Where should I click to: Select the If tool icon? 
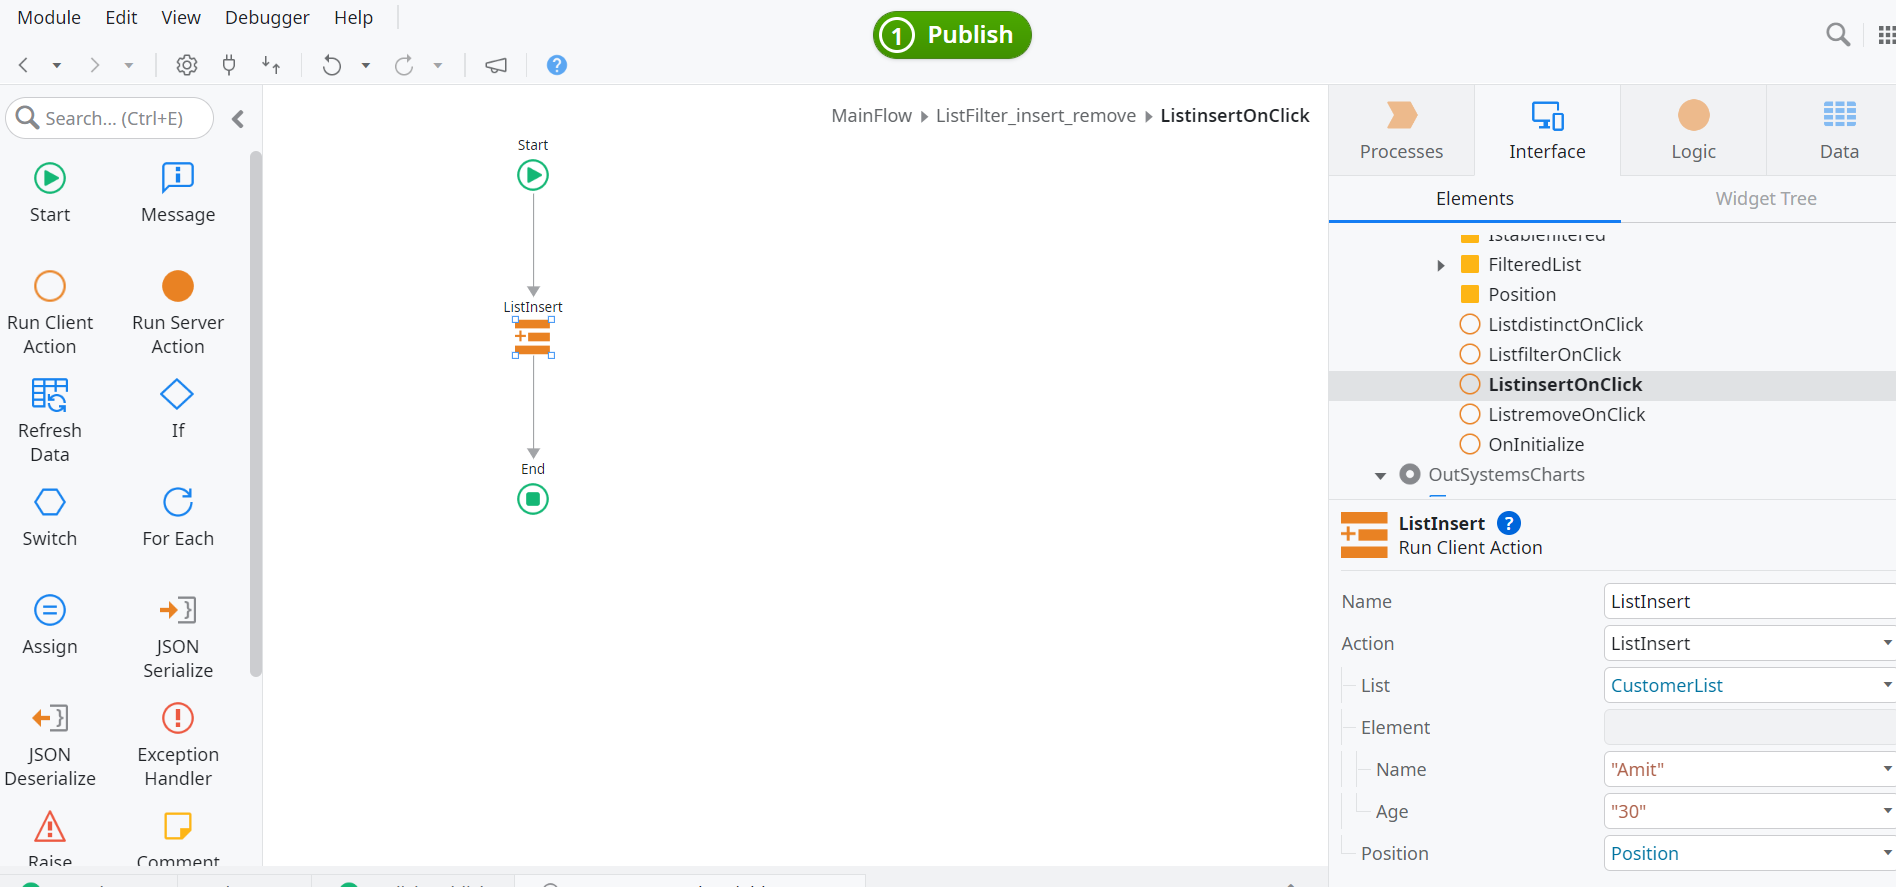coord(177,394)
